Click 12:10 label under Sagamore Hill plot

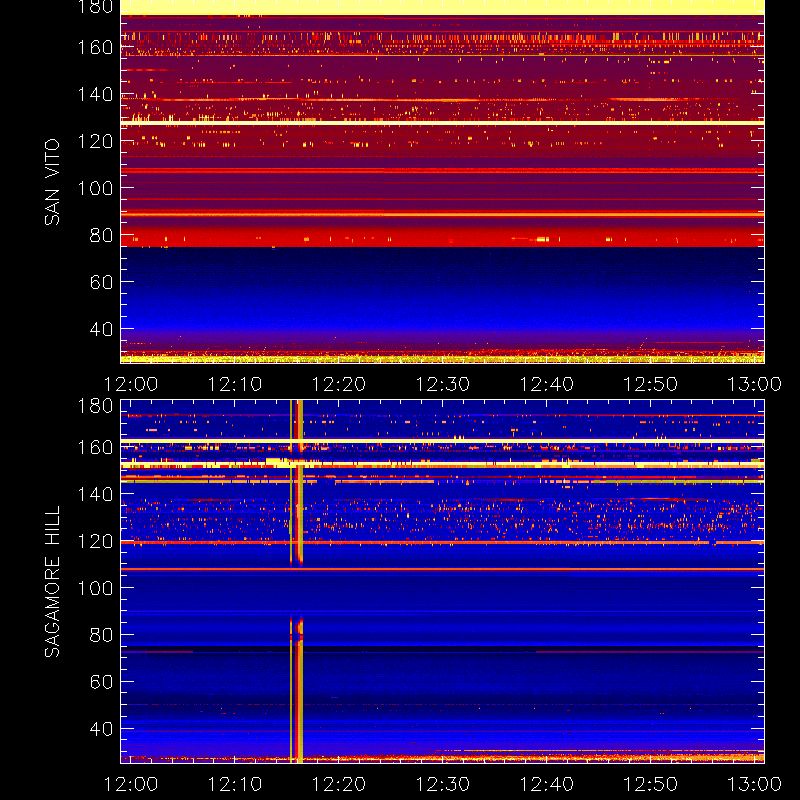tap(235, 784)
